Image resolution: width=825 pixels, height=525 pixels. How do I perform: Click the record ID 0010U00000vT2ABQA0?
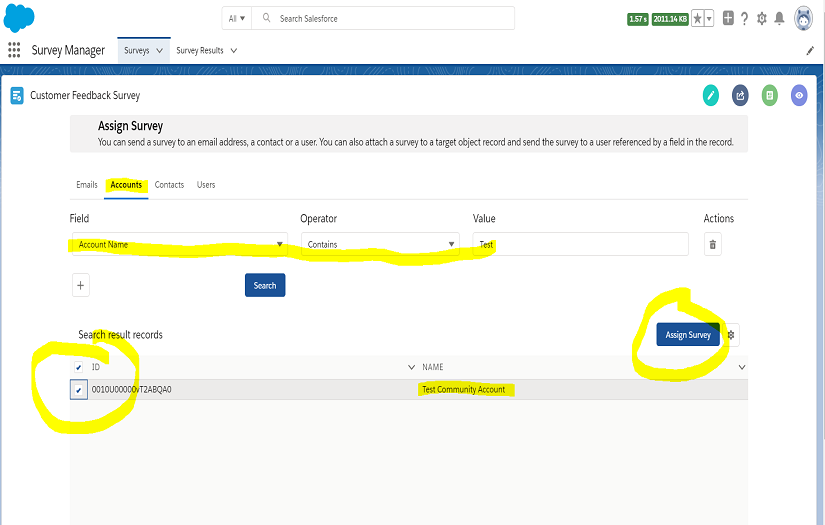coord(132,389)
